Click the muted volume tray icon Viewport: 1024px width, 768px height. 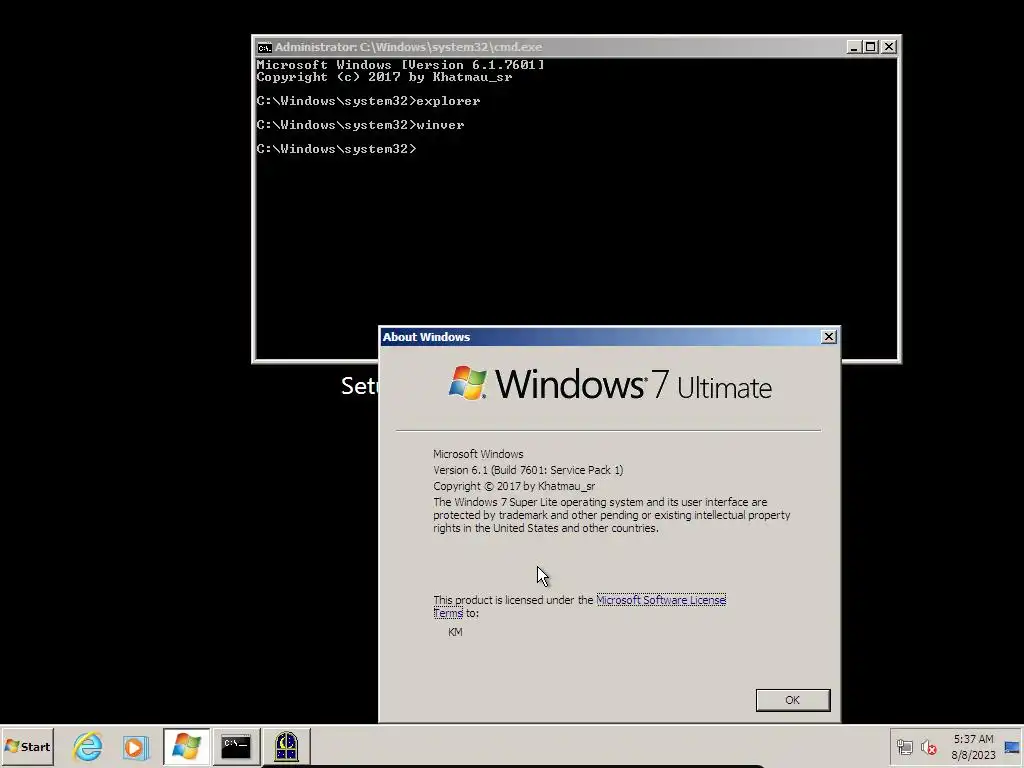928,747
